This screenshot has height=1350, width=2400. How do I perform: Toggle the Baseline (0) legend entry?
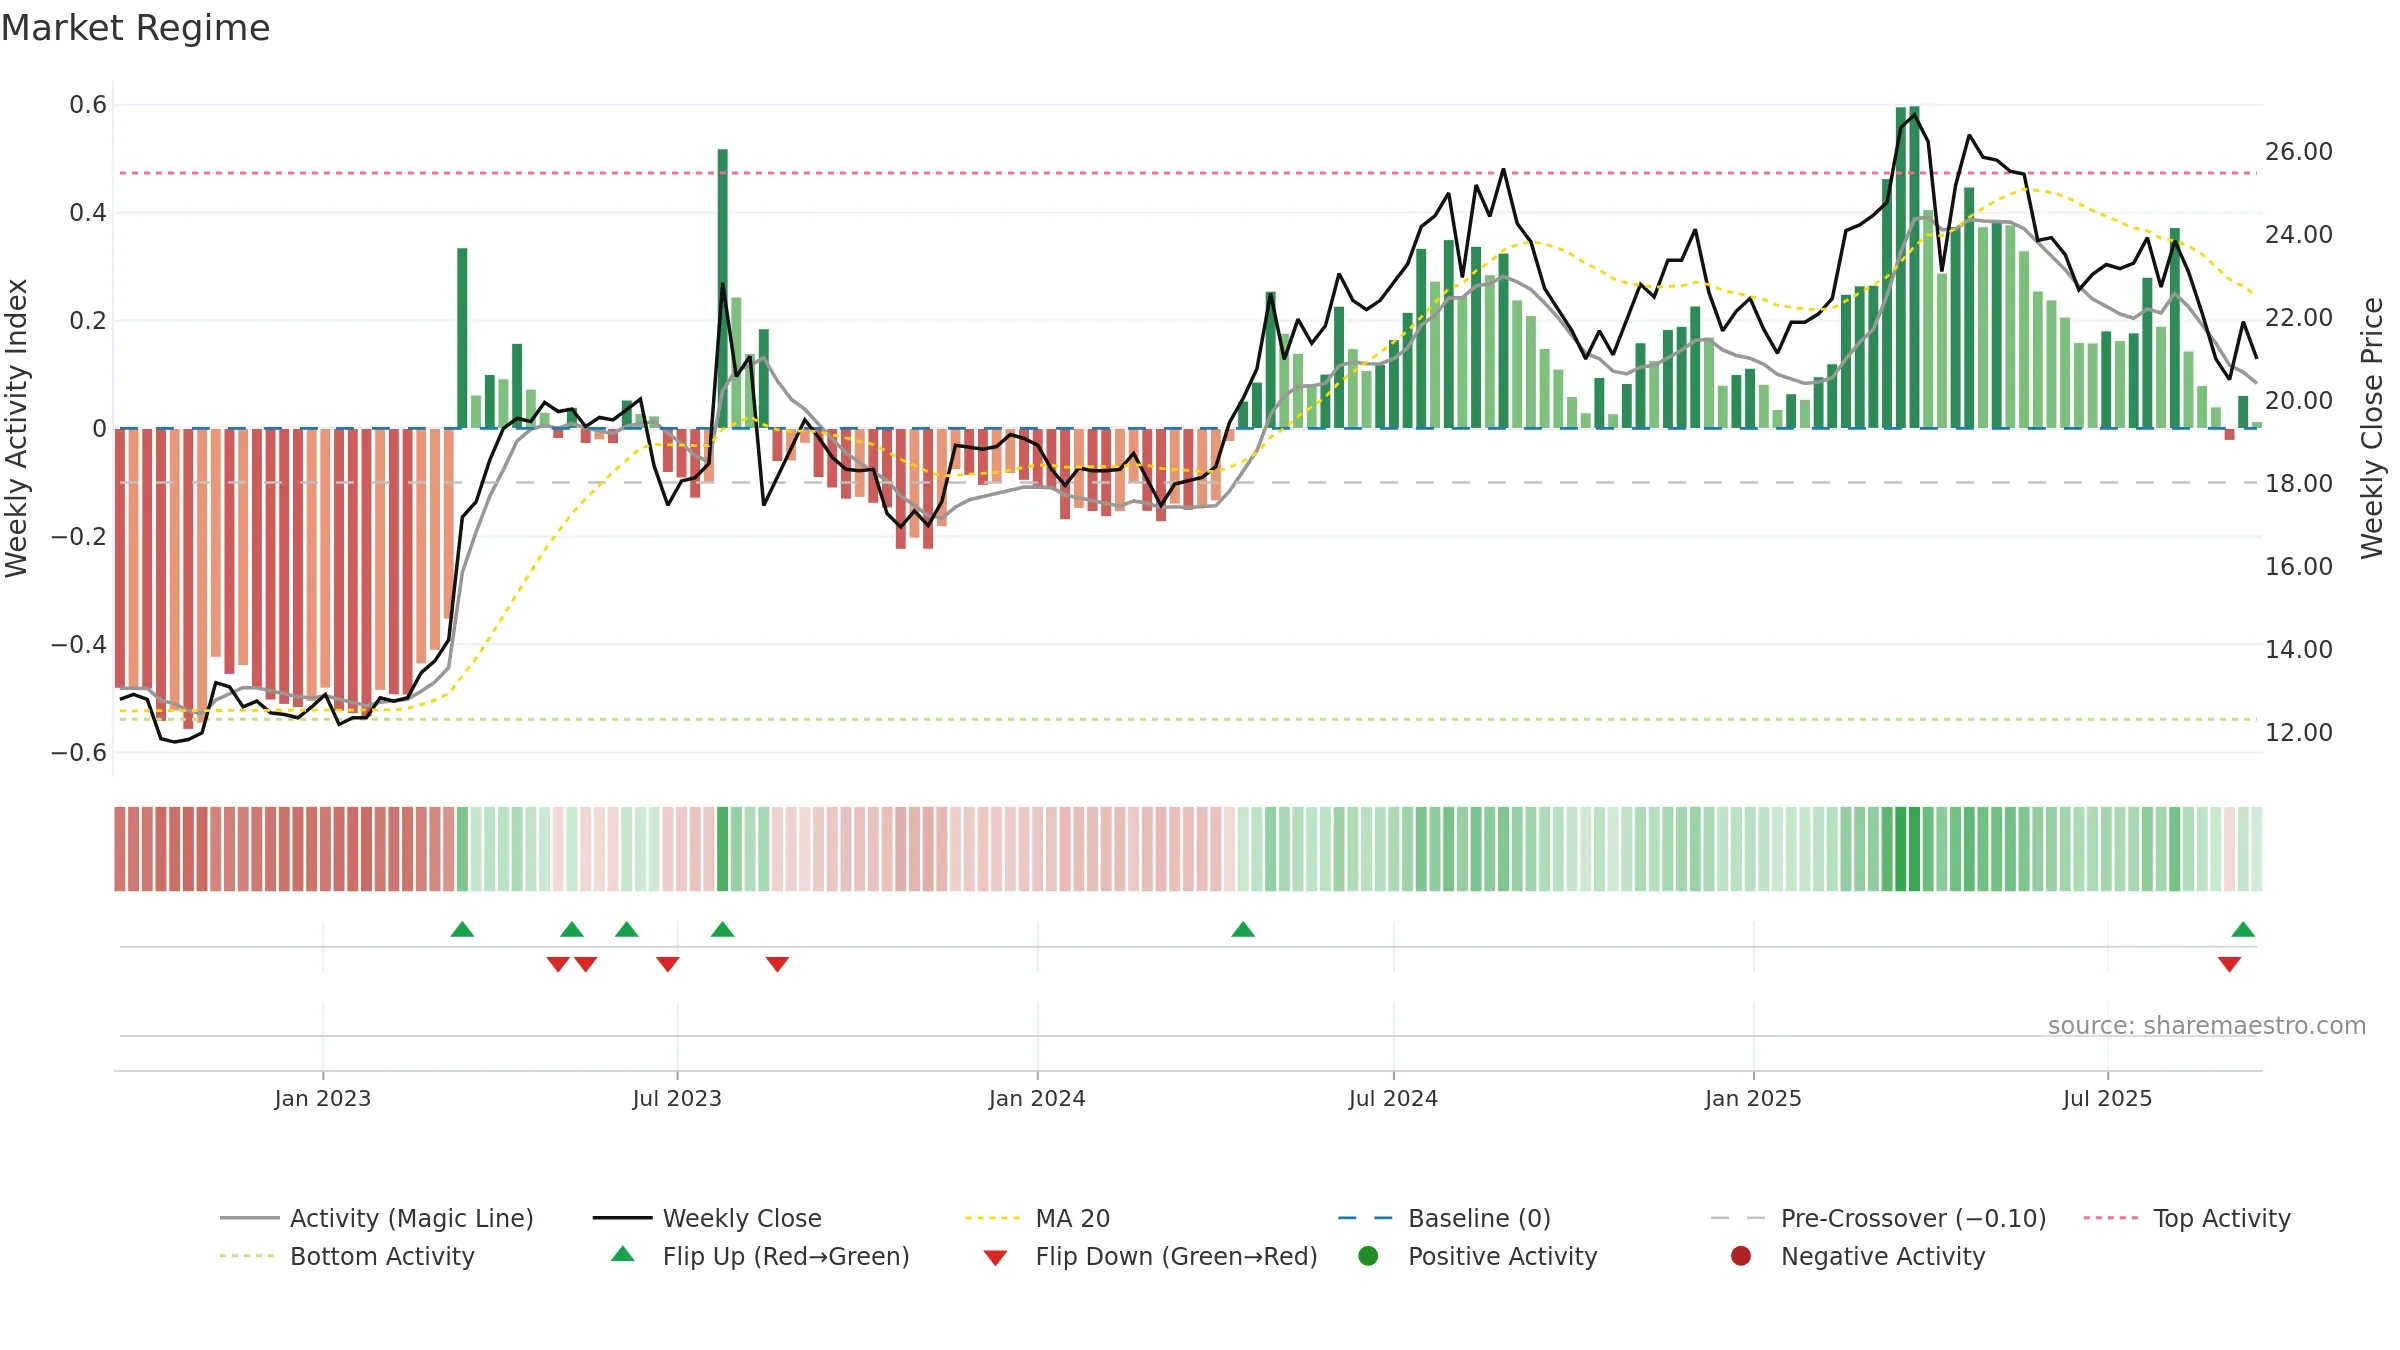click(1444, 1218)
